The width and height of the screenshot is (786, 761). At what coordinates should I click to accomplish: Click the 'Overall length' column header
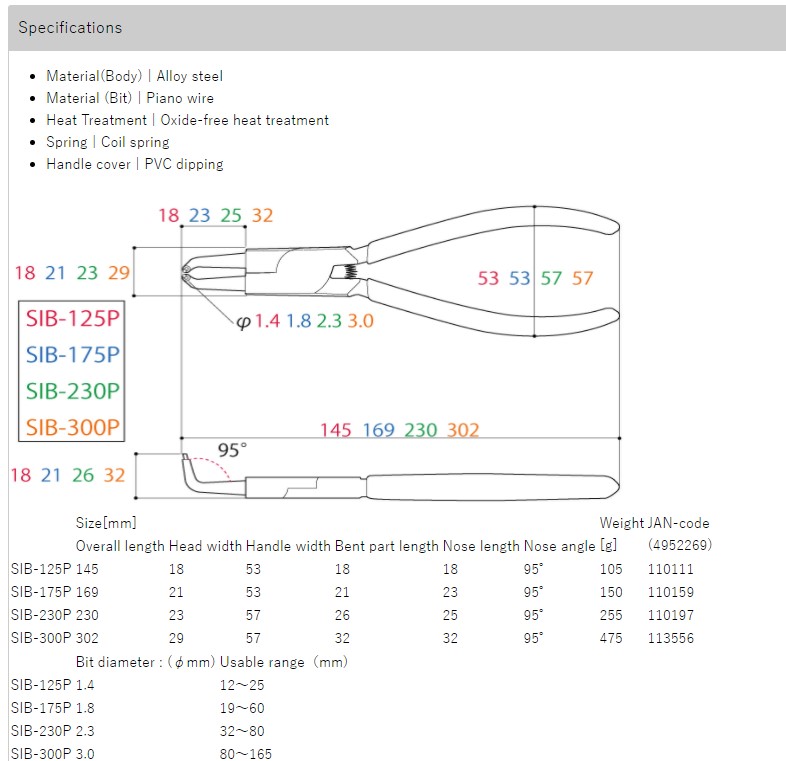[x=120, y=546]
